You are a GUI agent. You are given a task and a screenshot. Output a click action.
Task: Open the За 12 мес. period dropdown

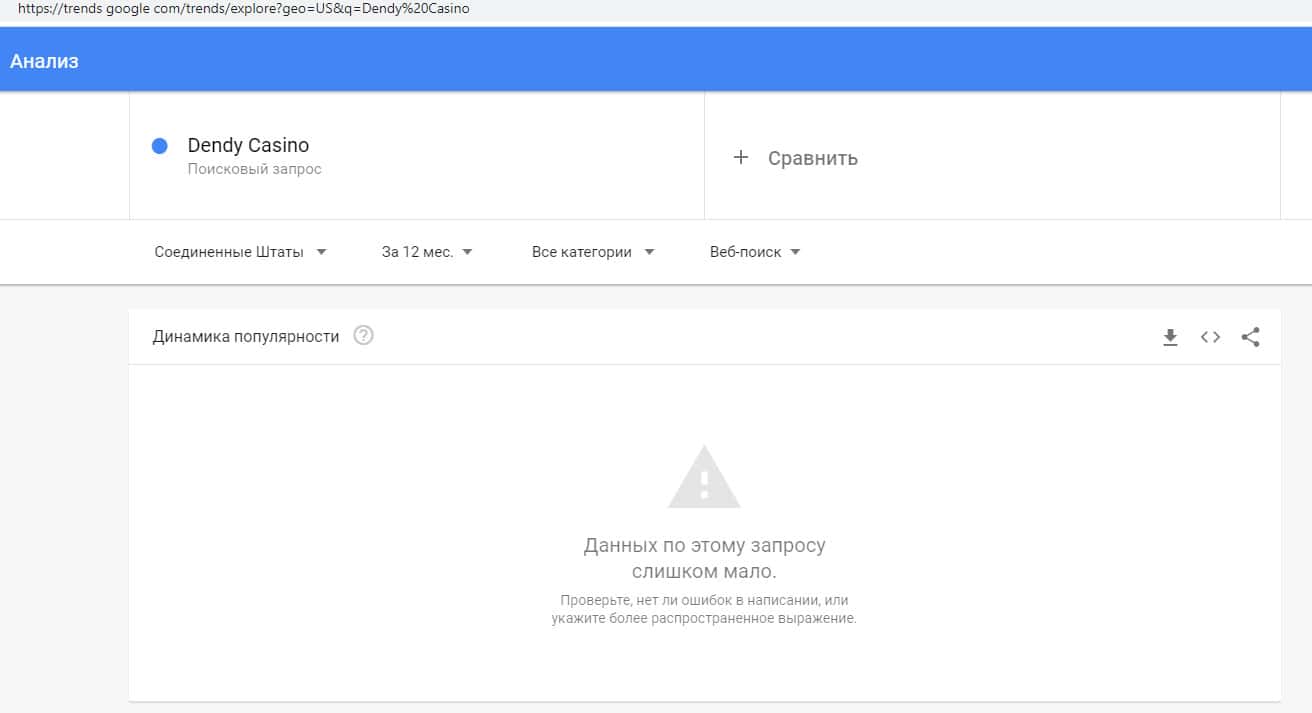coord(427,252)
